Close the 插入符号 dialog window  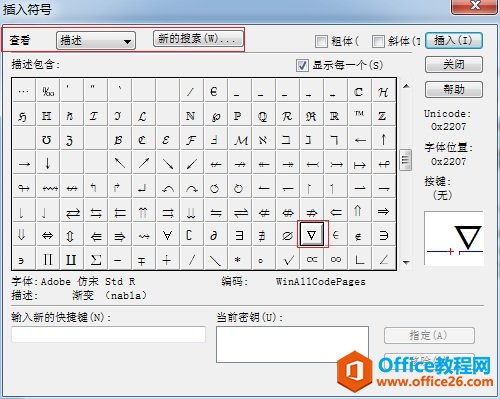coord(474,6)
